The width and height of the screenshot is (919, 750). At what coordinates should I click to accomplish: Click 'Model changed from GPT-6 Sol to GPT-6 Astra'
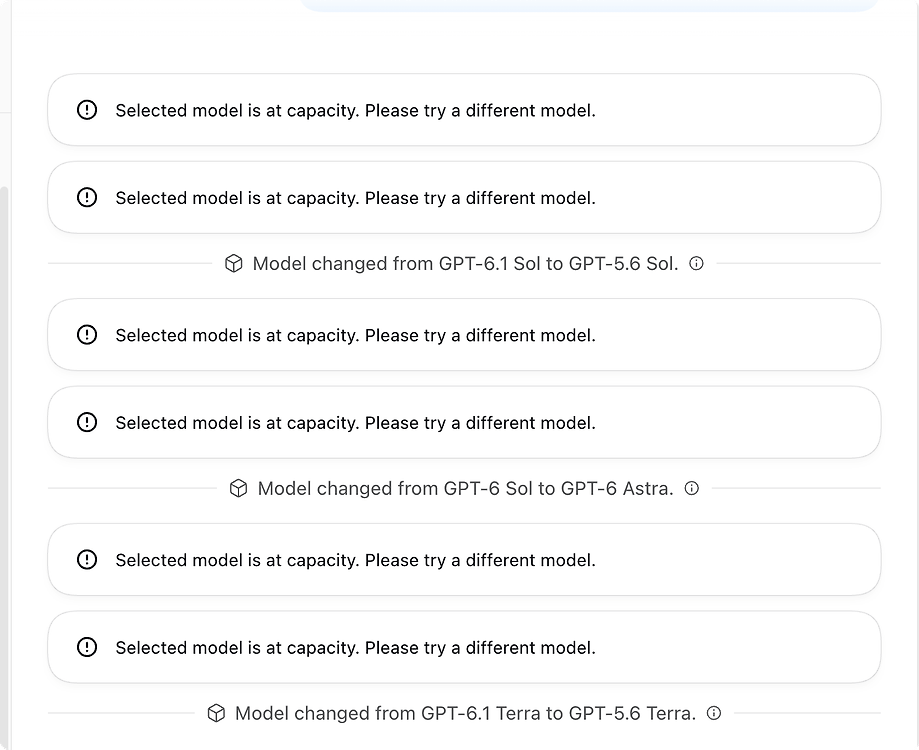pos(465,488)
